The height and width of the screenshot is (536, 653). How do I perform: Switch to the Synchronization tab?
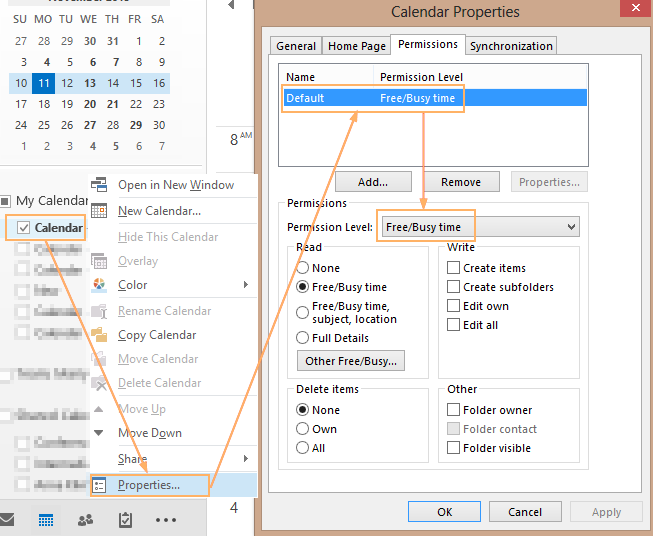[511, 46]
